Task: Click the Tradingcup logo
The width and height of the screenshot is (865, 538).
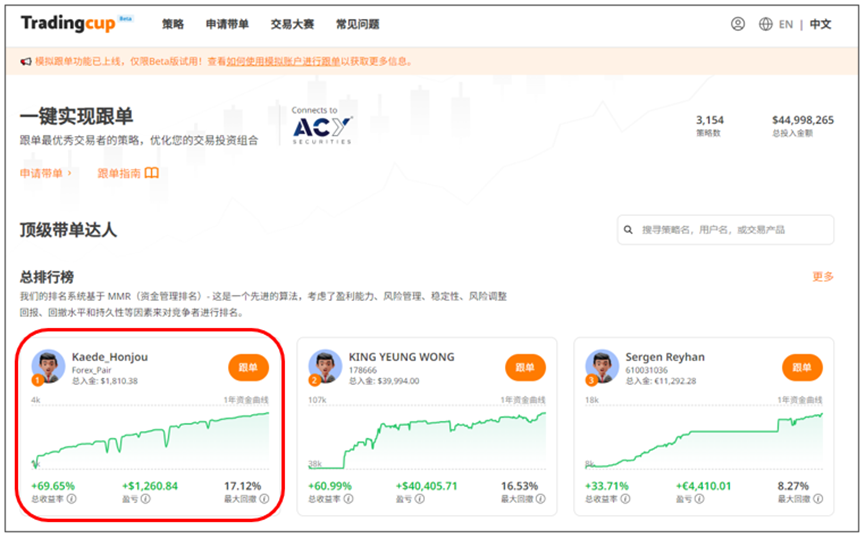Action: pos(68,24)
